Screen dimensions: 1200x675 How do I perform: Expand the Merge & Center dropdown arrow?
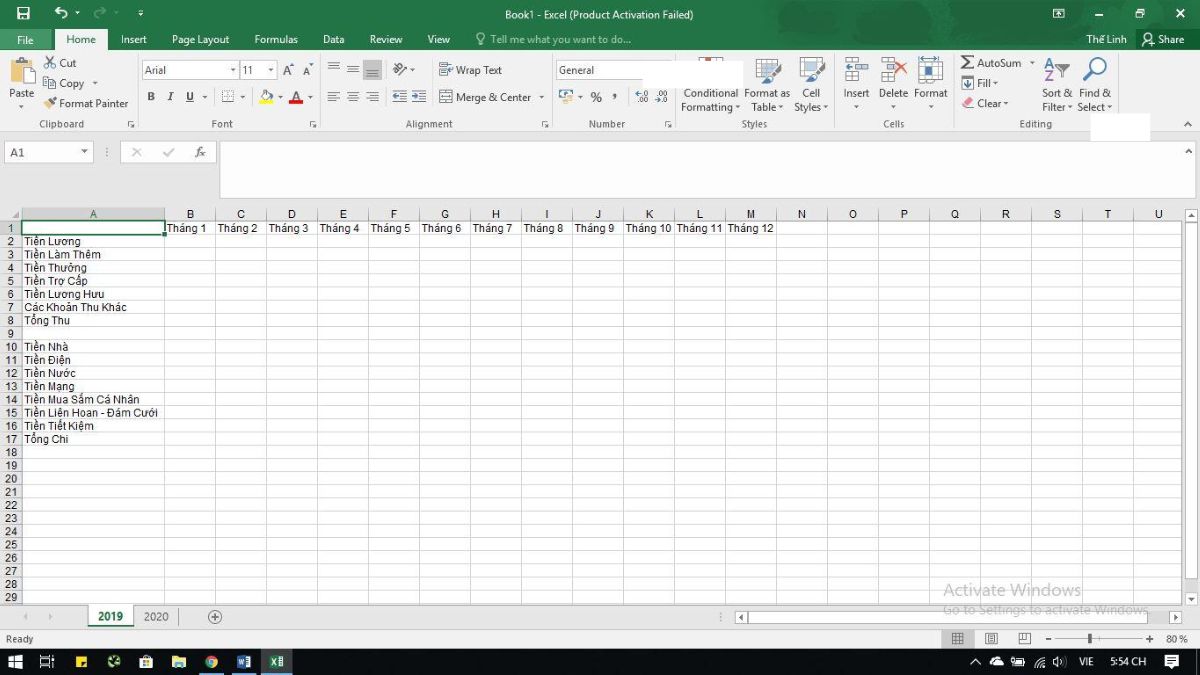pos(542,97)
